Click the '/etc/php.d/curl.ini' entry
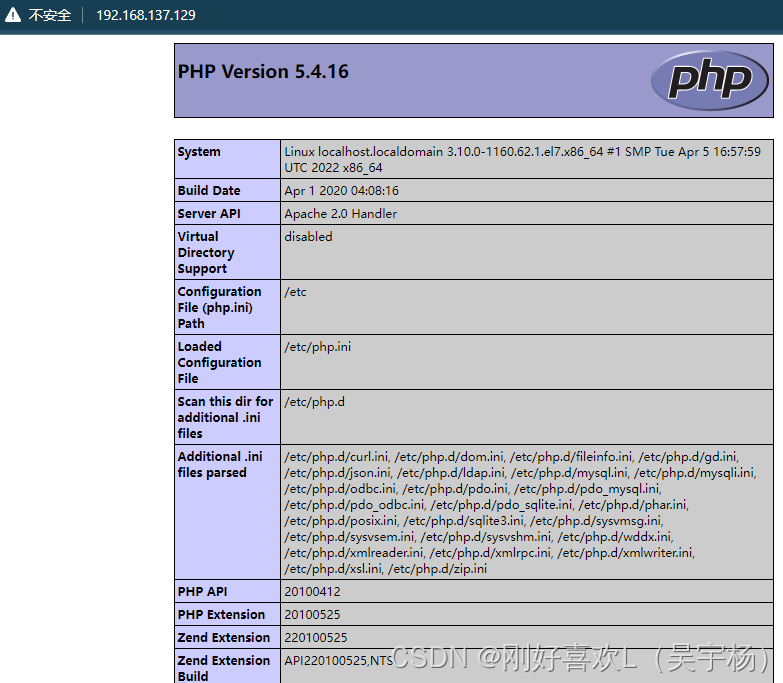Screen dimensions: 783x683 tap(336, 456)
